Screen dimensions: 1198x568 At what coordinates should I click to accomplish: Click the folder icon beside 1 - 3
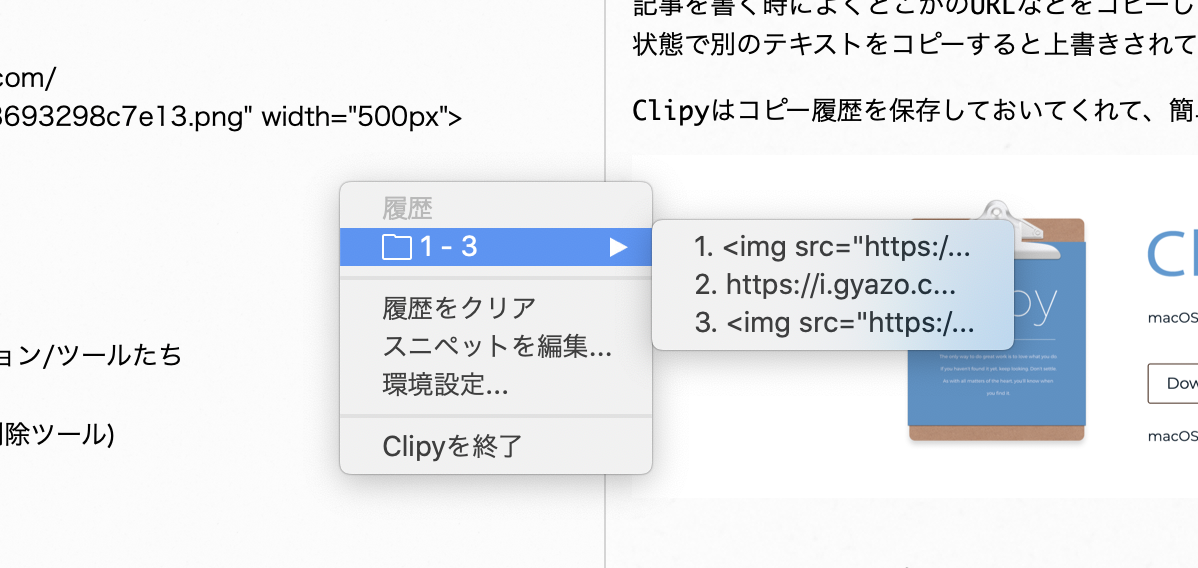397,247
